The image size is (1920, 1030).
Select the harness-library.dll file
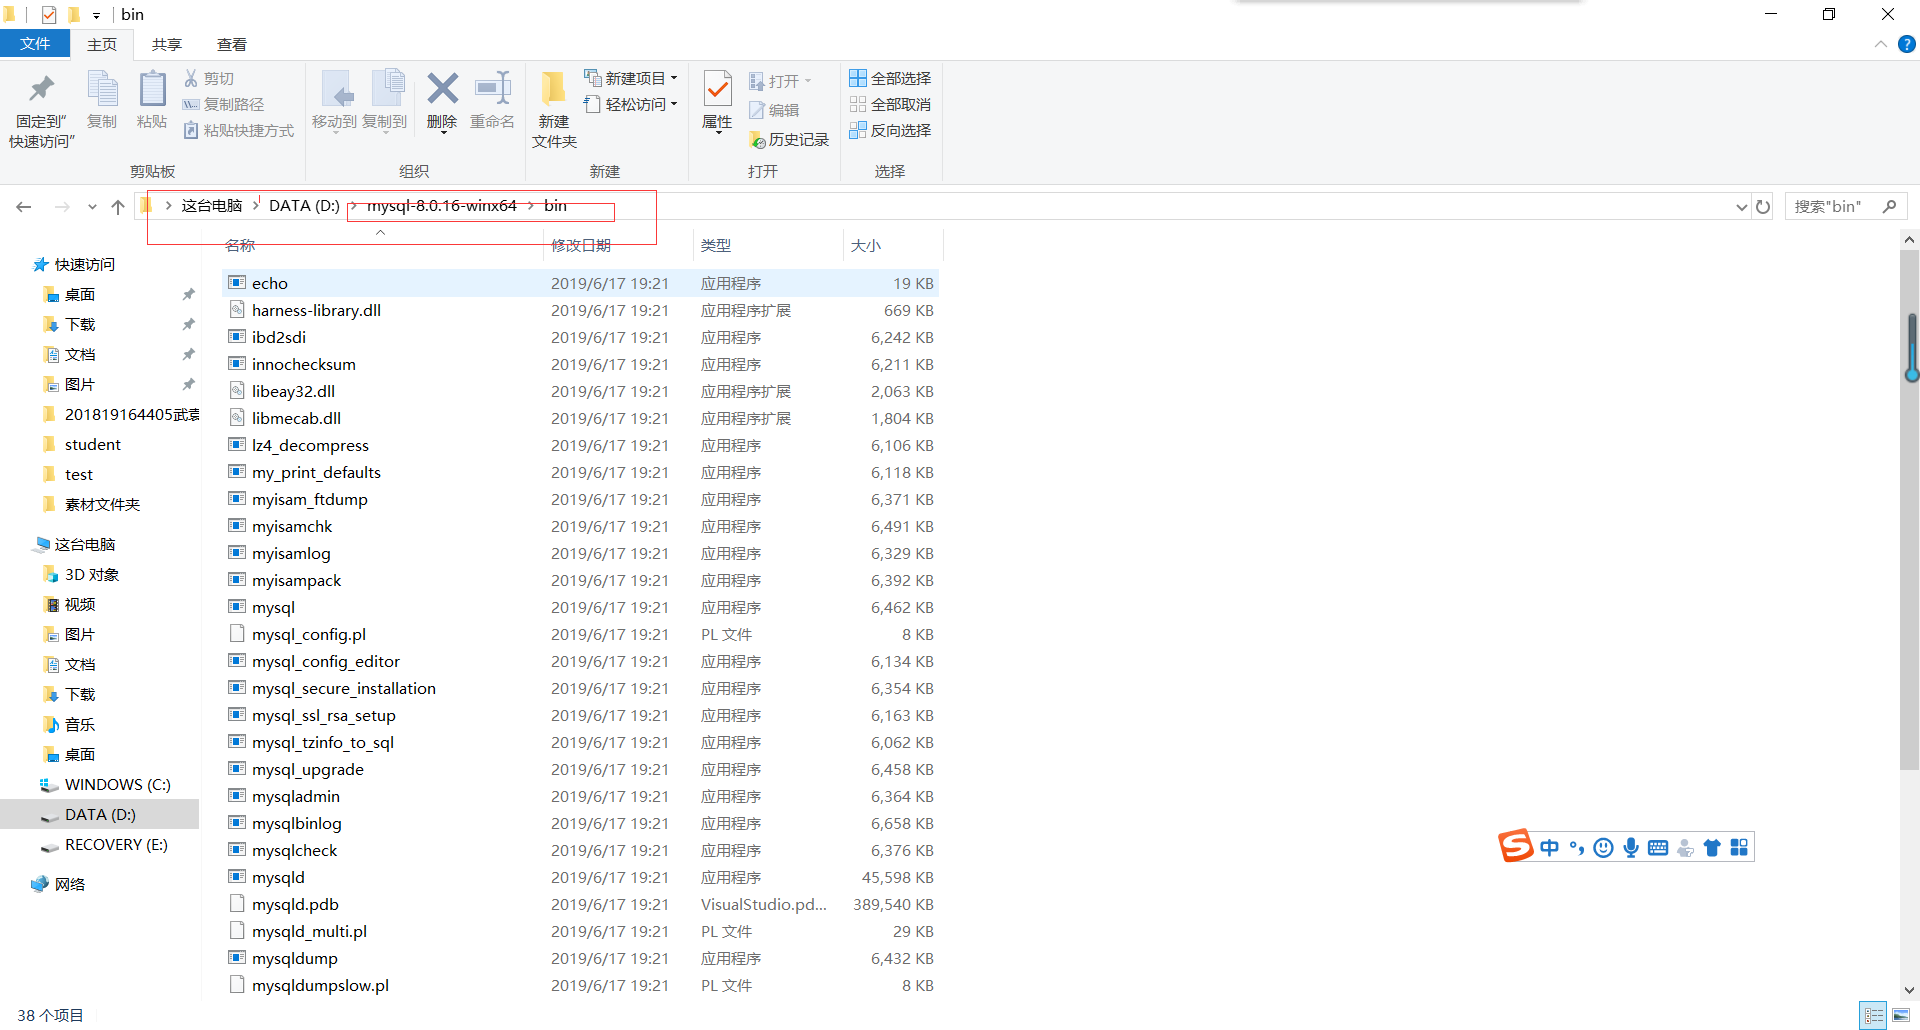(580, 311)
